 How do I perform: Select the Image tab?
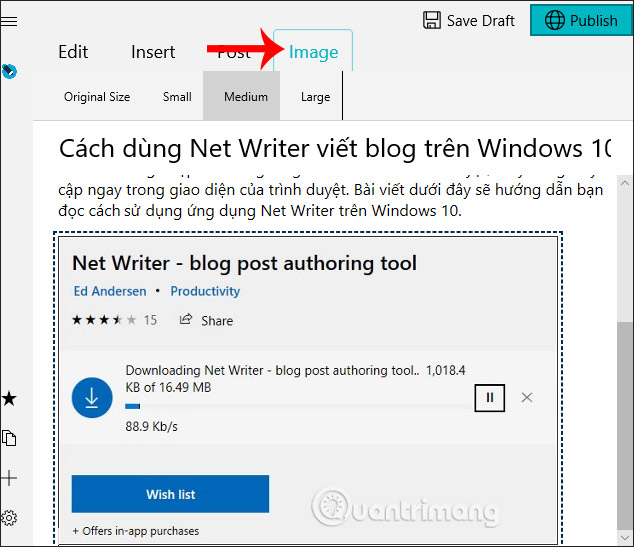[313, 52]
